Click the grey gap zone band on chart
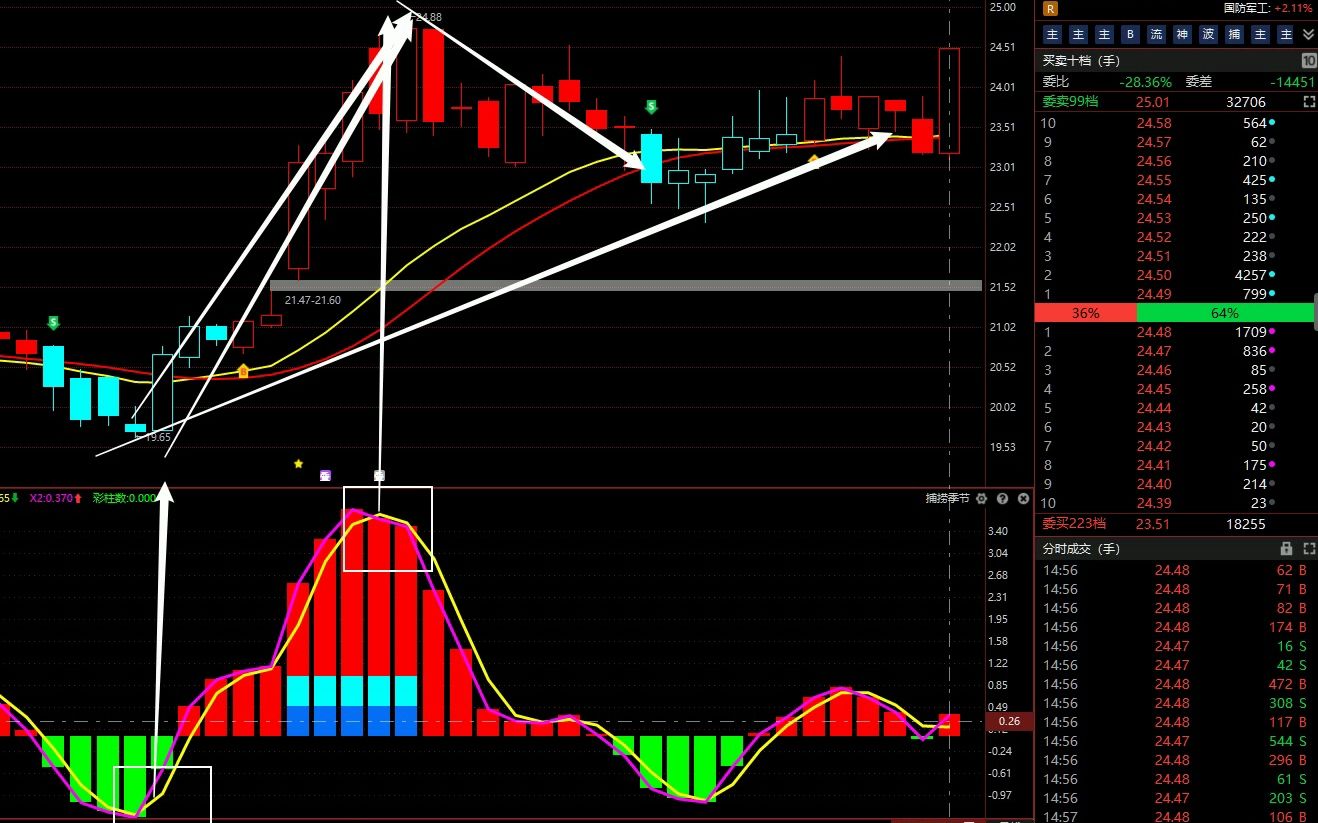Image resolution: width=1318 pixels, height=823 pixels. point(626,286)
